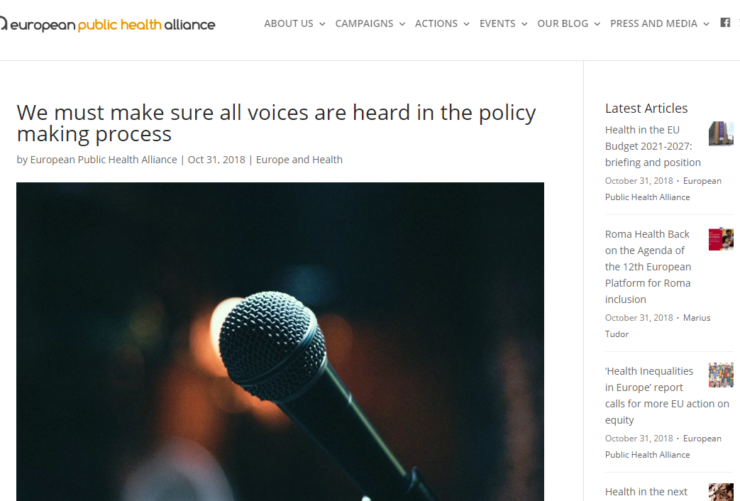Click the date under the Roma Health article
This screenshot has height=501, width=740.
[639, 318]
